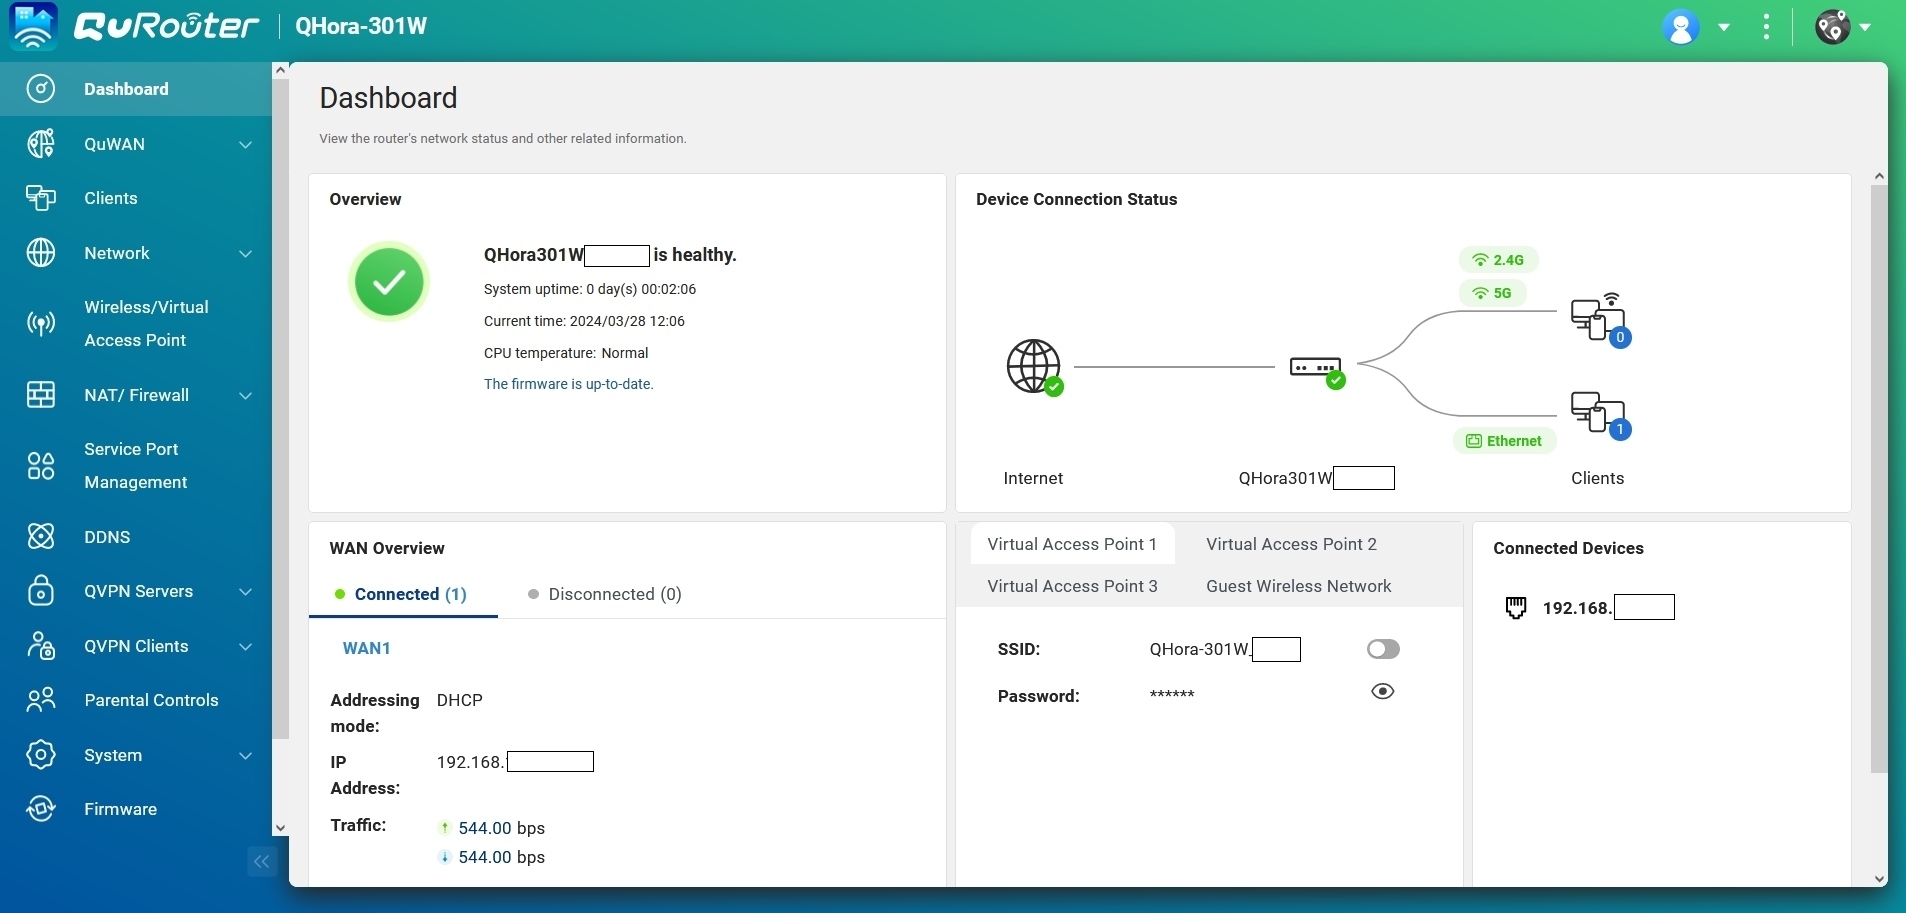Expand the NAT/ Firewall chevron
Image resolution: width=1906 pixels, height=913 pixels.
246,395
